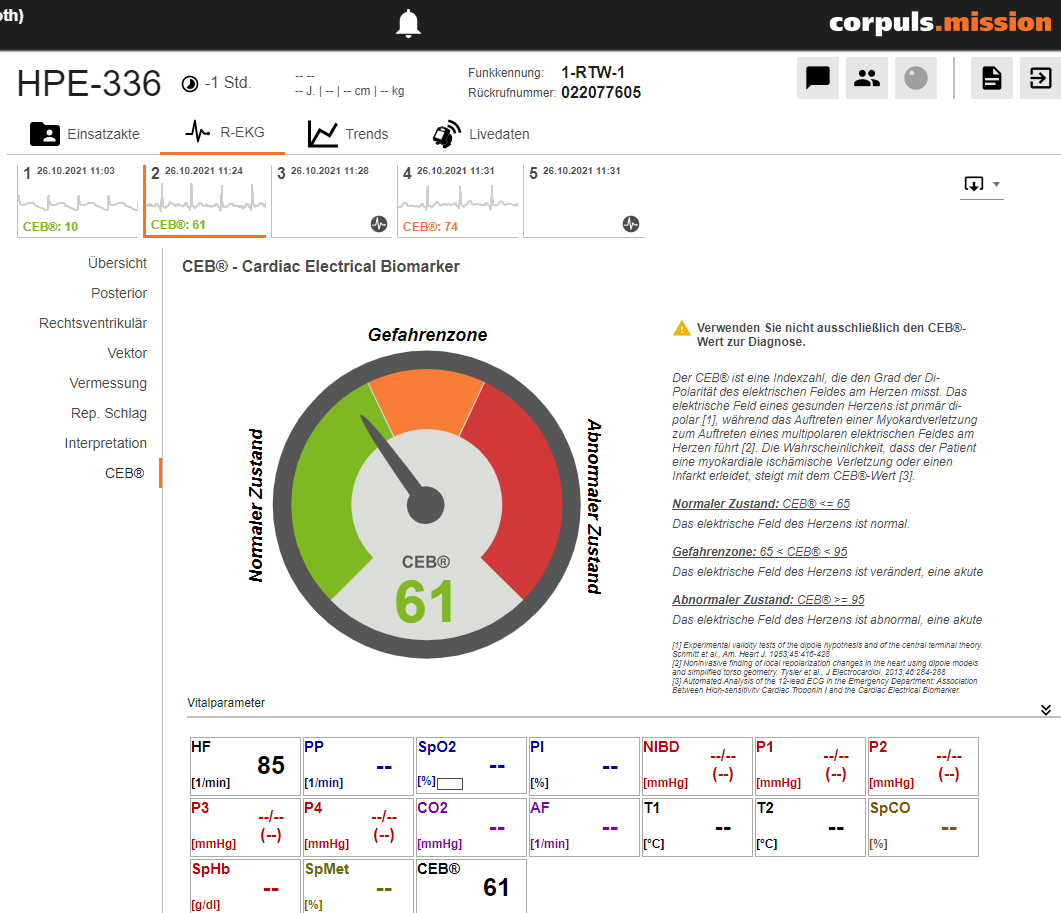Click the Einsatzakte folder icon

coord(45,134)
